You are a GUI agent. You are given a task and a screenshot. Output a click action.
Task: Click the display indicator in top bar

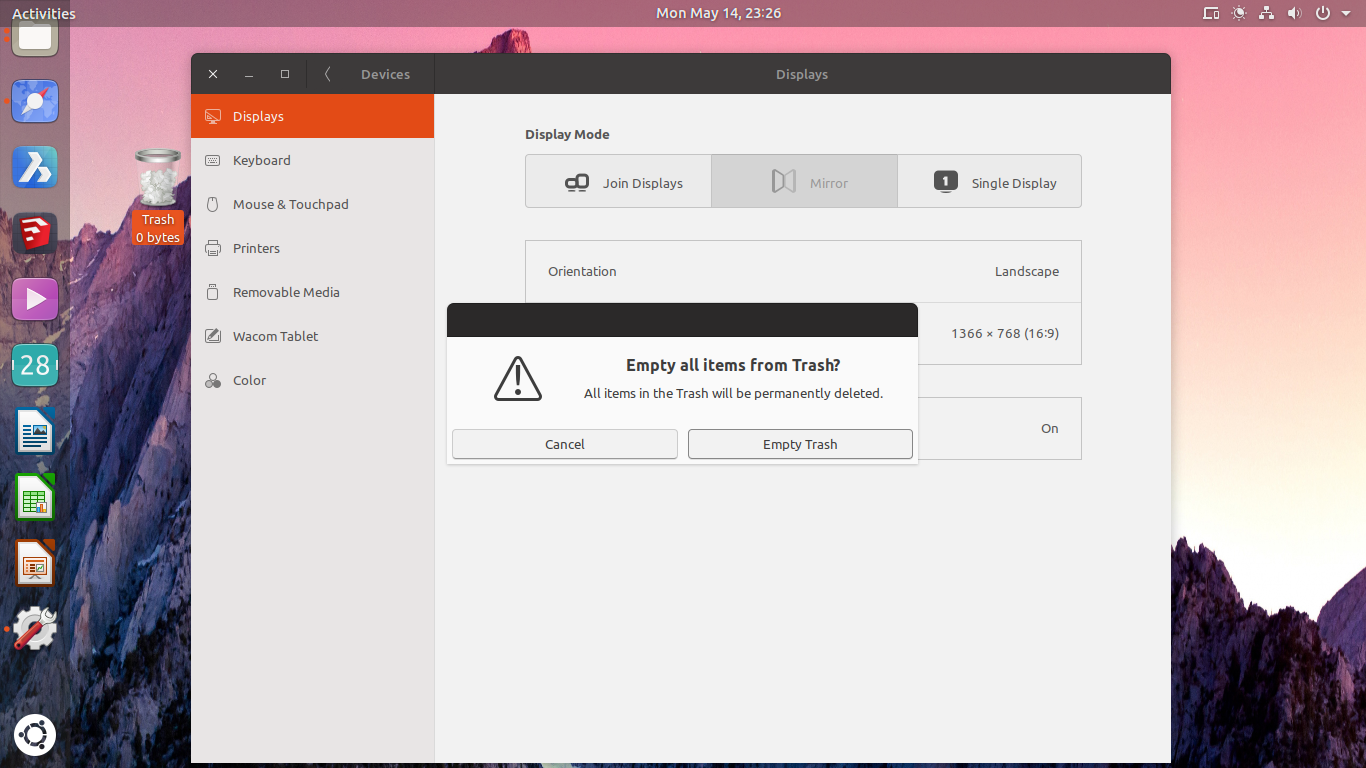tap(1211, 13)
